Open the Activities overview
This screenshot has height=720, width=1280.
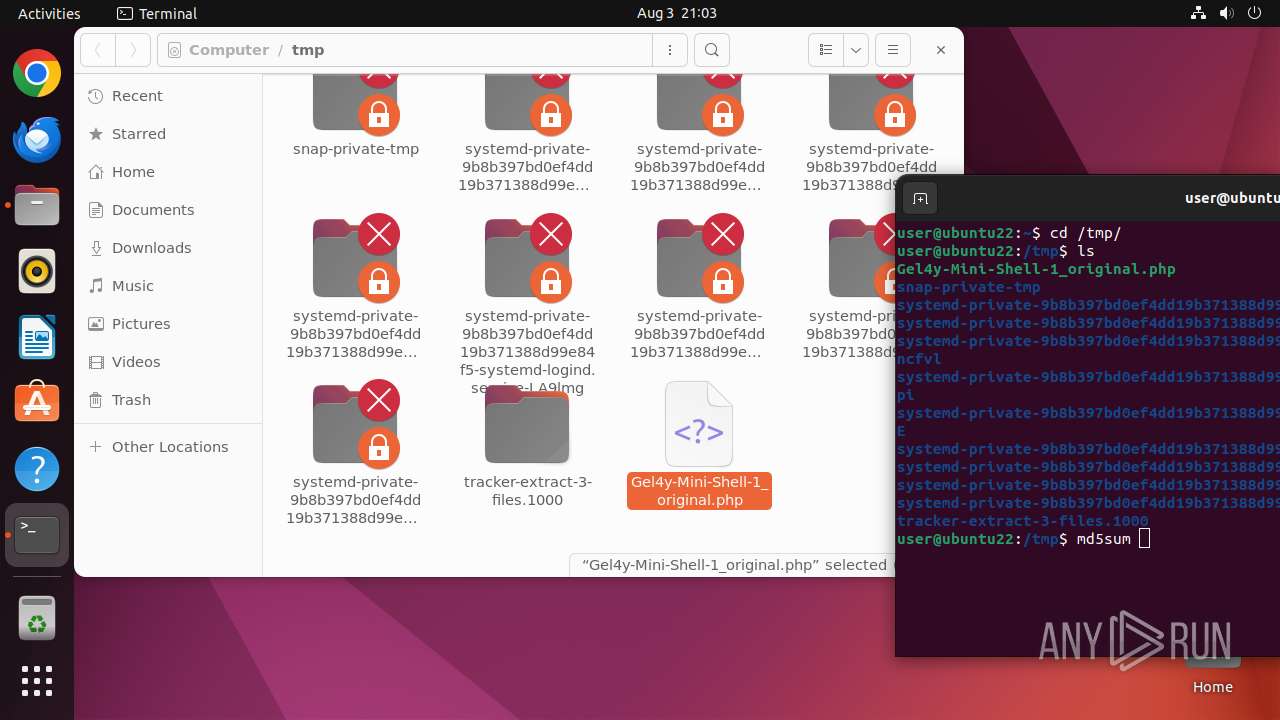49,13
